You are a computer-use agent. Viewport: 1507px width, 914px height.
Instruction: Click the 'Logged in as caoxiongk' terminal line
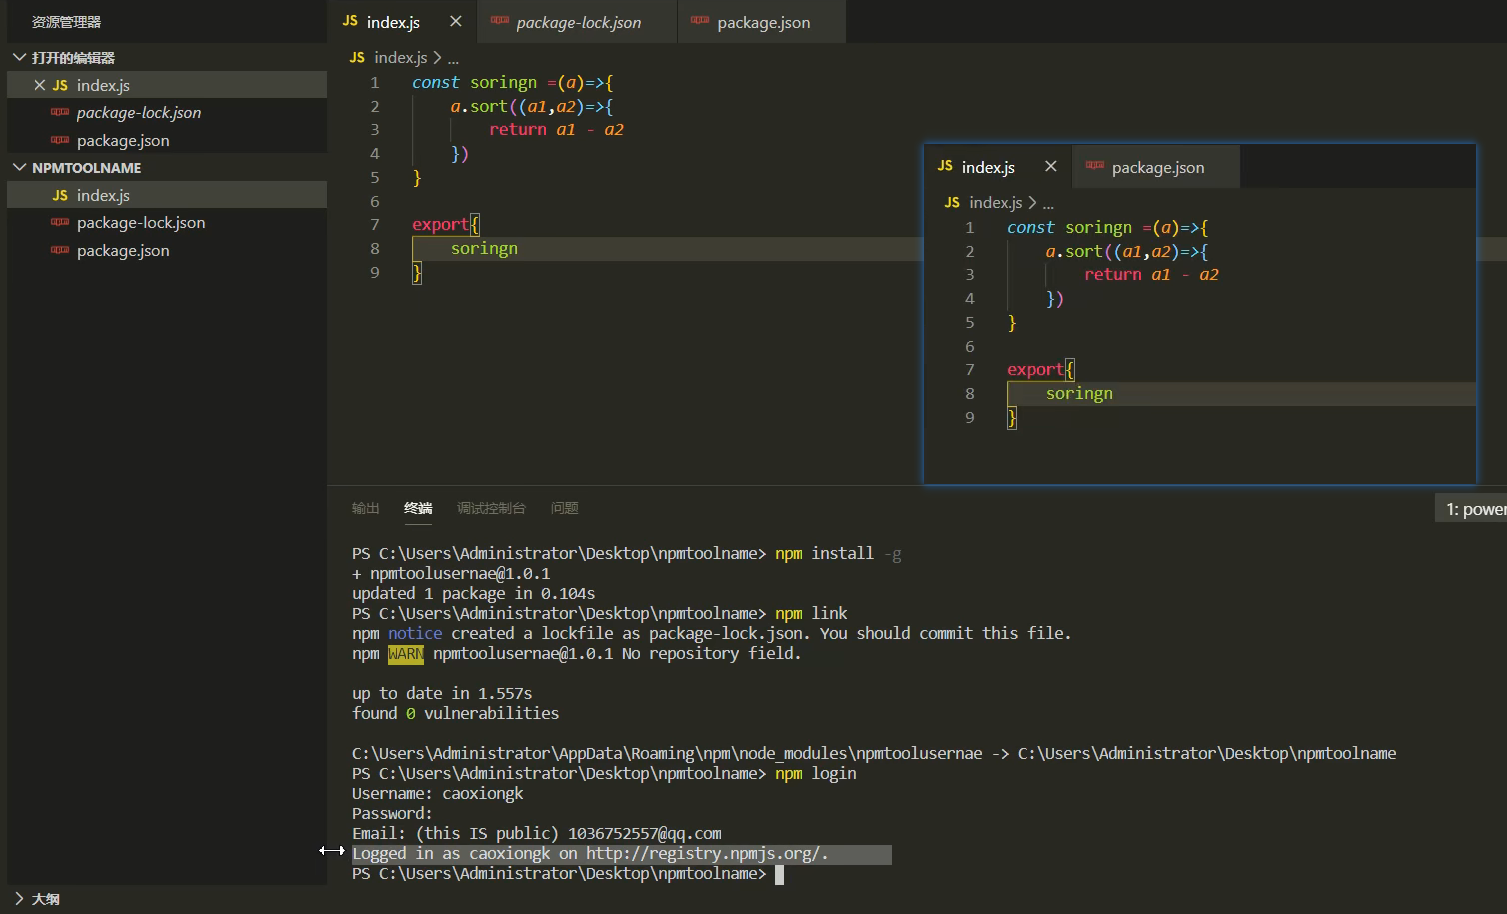pyautogui.click(x=590, y=854)
